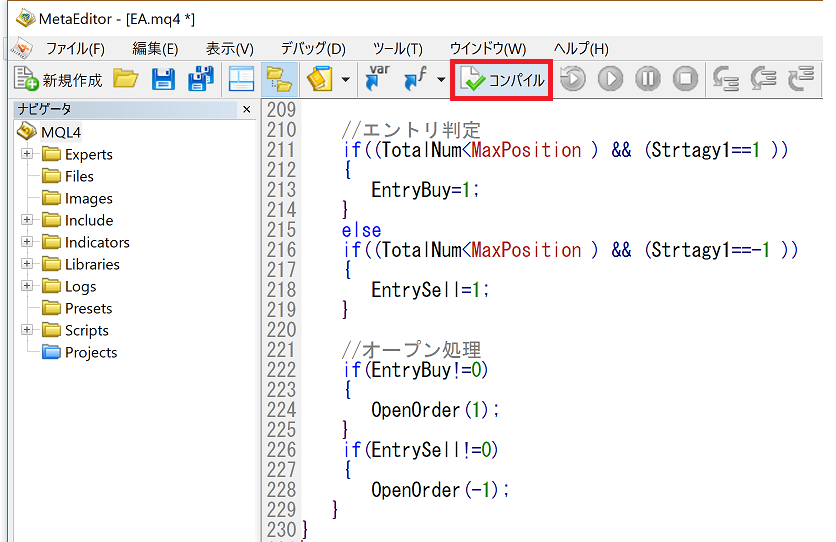
Task: Open the ファイル(F) menu
Action: click(75, 49)
